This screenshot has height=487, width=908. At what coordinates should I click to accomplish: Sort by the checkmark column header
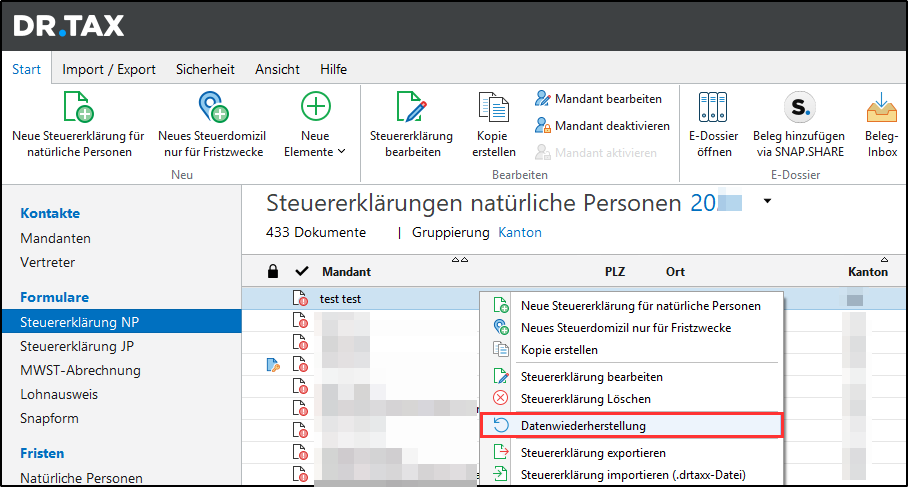click(x=302, y=272)
